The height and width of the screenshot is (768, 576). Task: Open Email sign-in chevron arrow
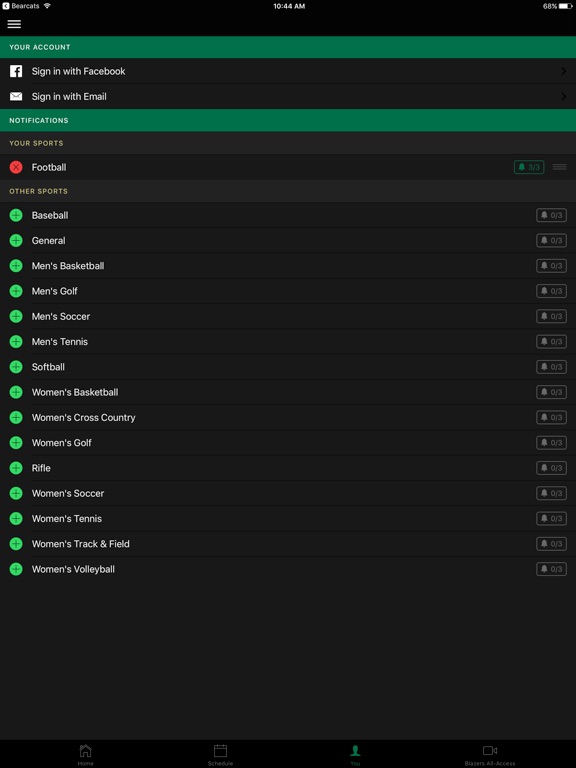563,96
